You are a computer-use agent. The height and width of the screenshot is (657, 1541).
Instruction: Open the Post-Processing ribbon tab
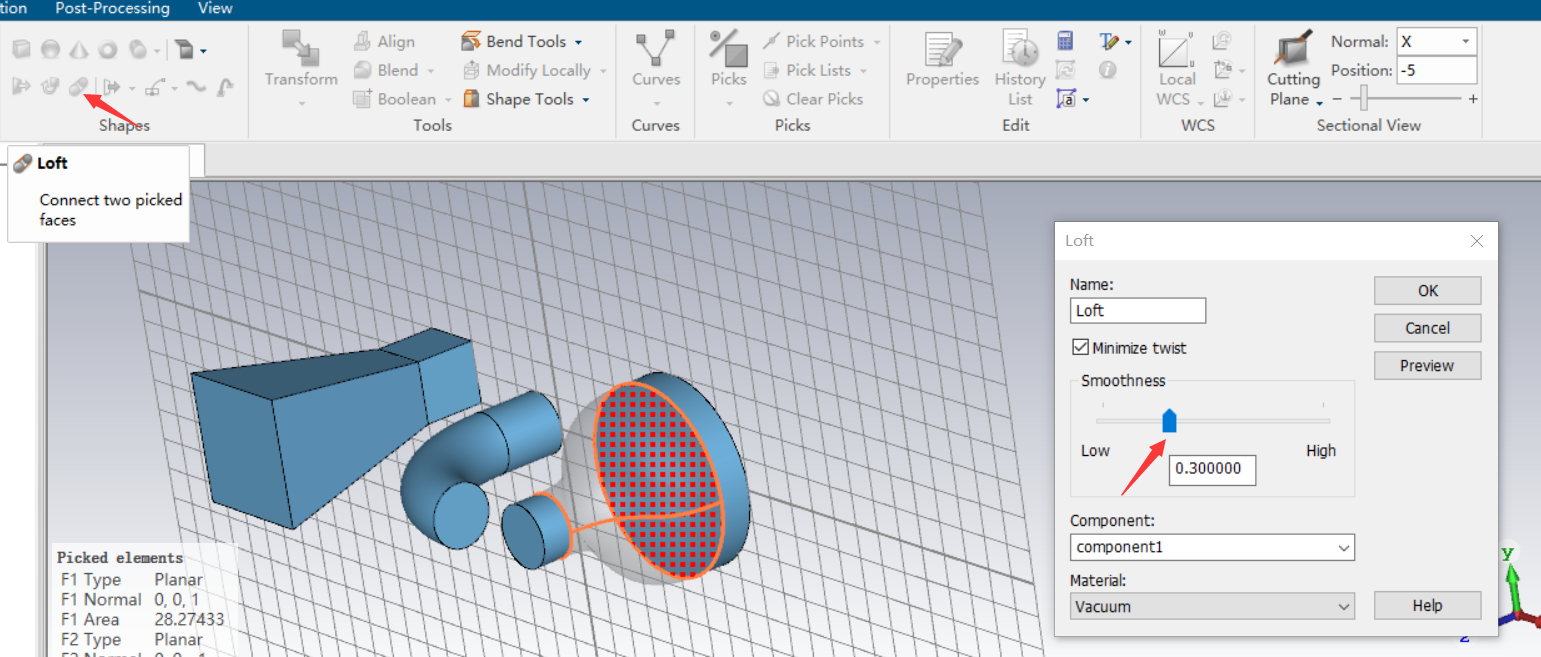pos(112,8)
